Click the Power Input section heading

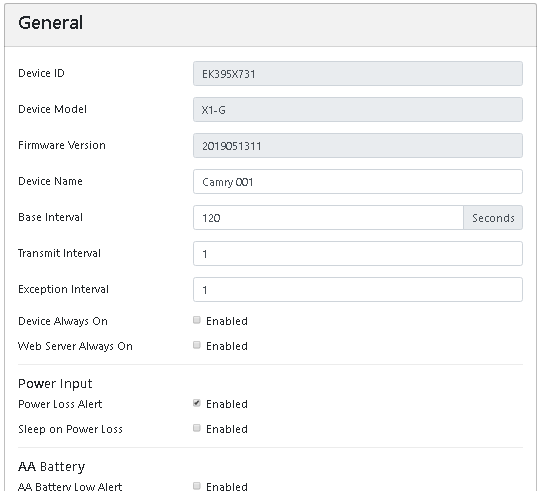[x=55, y=384]
